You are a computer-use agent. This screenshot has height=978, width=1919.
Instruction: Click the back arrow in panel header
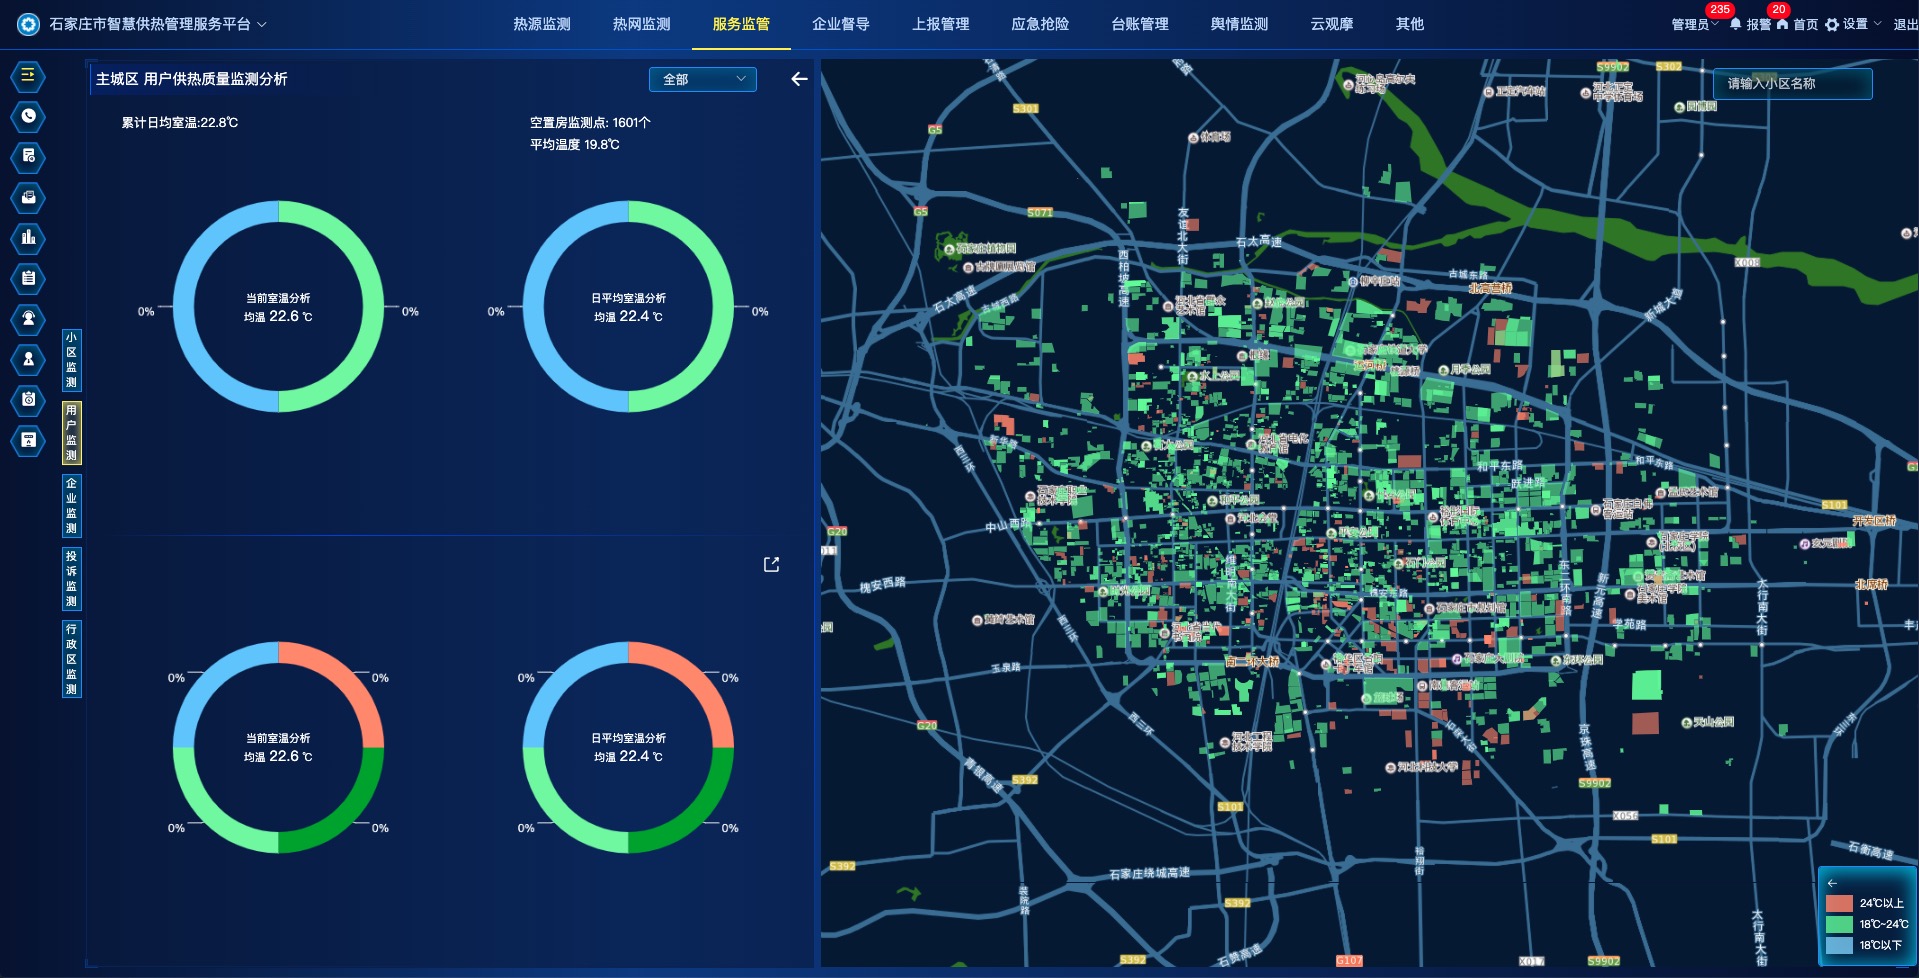tap(799, 79)
